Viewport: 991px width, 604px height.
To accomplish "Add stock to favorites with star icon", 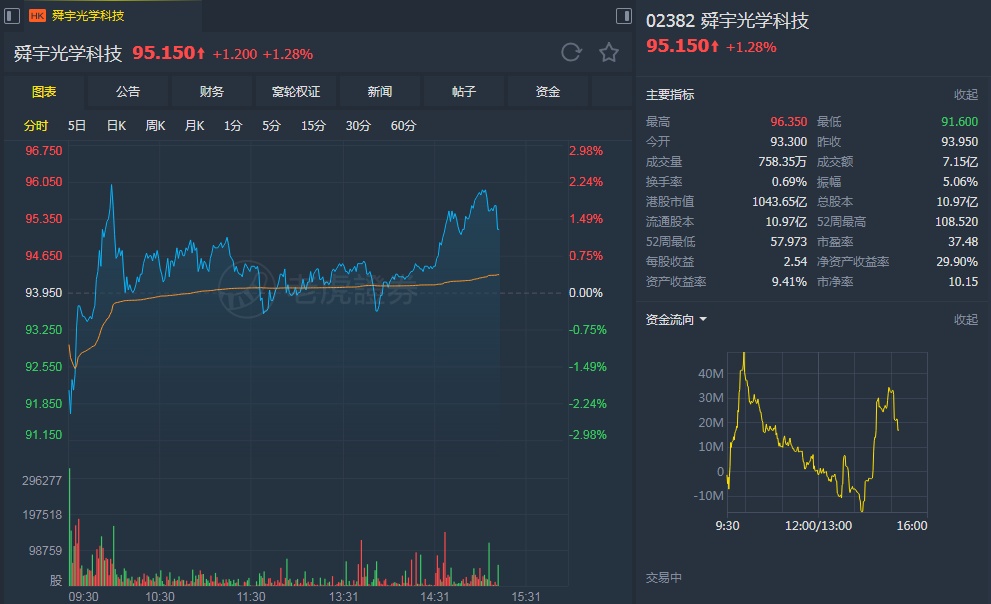I will (609, 53).
